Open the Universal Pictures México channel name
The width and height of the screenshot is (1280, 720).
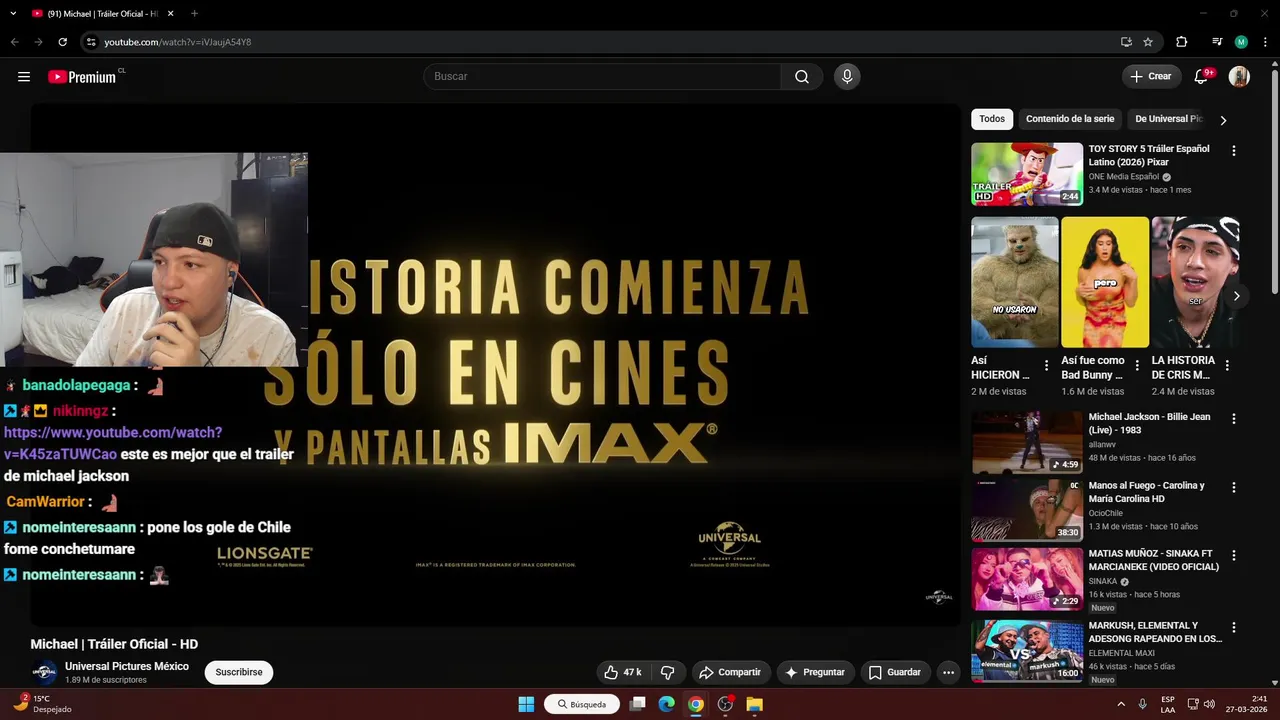click(x=127, y=666)
